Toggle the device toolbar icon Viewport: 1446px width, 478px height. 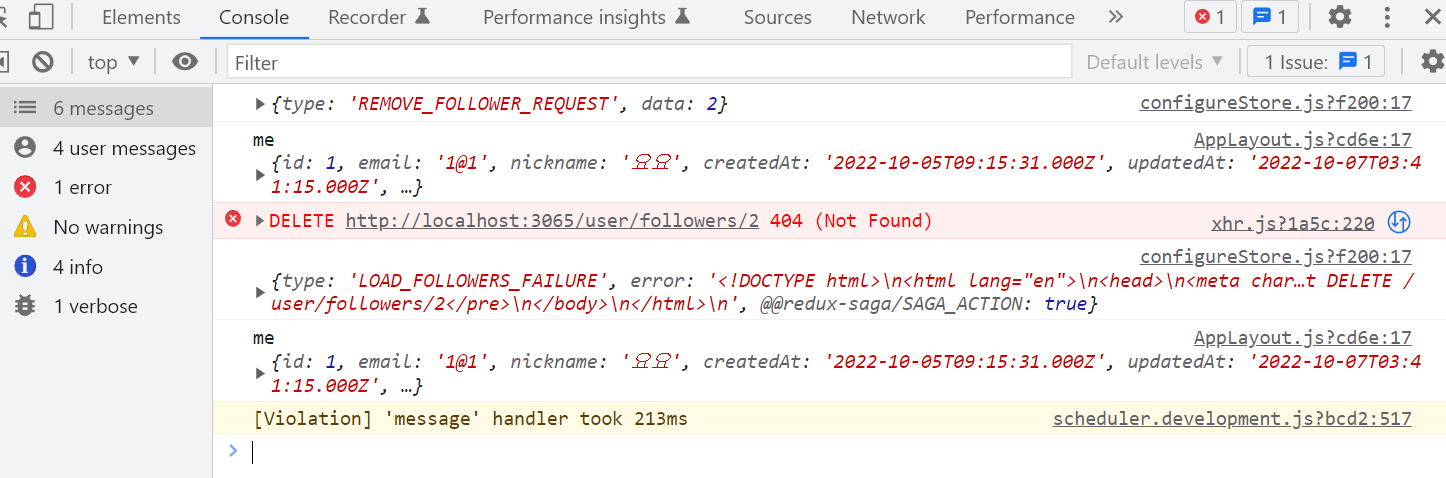click(x=41, y=17)
